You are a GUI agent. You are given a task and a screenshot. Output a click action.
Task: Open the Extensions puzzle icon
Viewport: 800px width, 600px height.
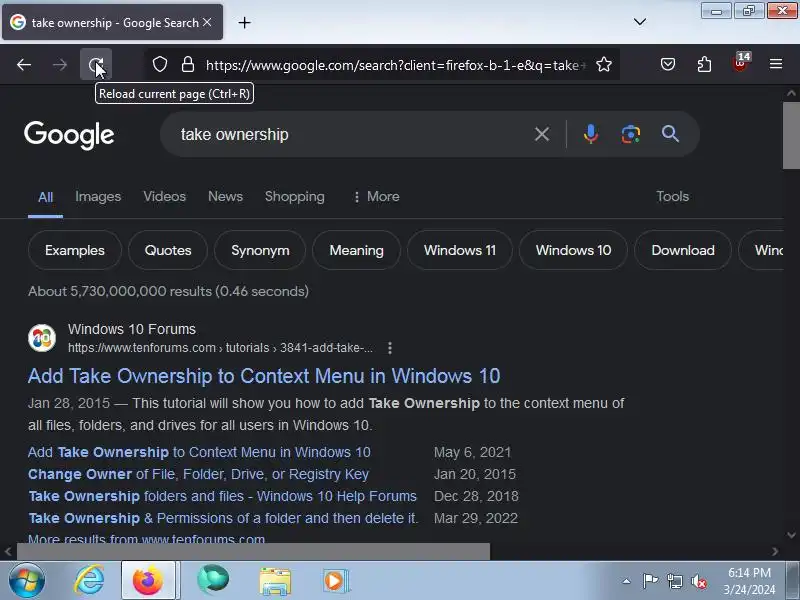point(704,64)
